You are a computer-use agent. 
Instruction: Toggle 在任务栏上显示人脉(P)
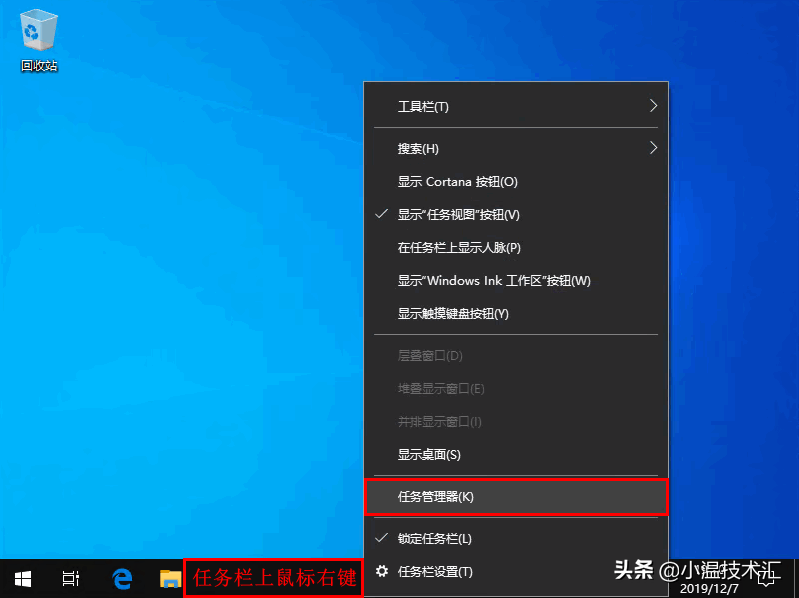pos(516,248)
